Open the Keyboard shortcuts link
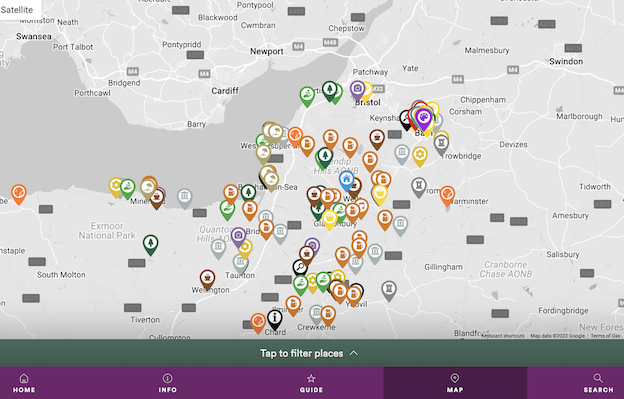The width and height of the screenshot is (624, 399). point(503,336)
